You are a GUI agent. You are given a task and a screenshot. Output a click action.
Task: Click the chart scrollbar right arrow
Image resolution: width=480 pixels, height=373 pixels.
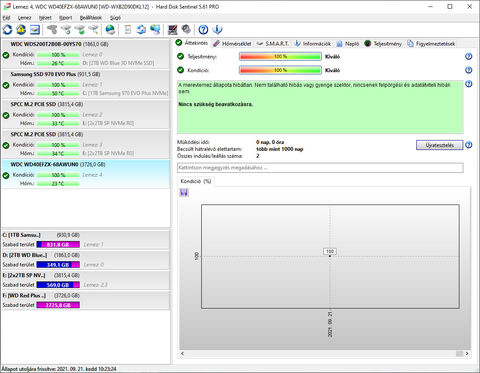coord(467,353)
